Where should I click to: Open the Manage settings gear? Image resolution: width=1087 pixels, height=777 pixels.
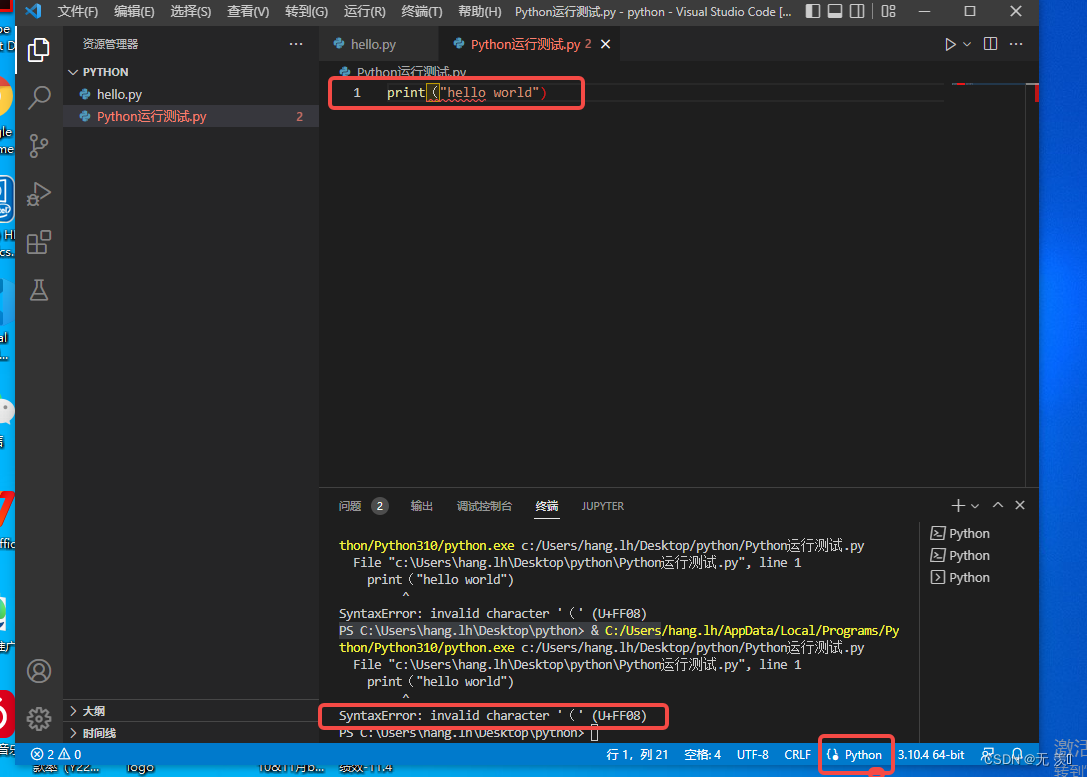(38, 718)
